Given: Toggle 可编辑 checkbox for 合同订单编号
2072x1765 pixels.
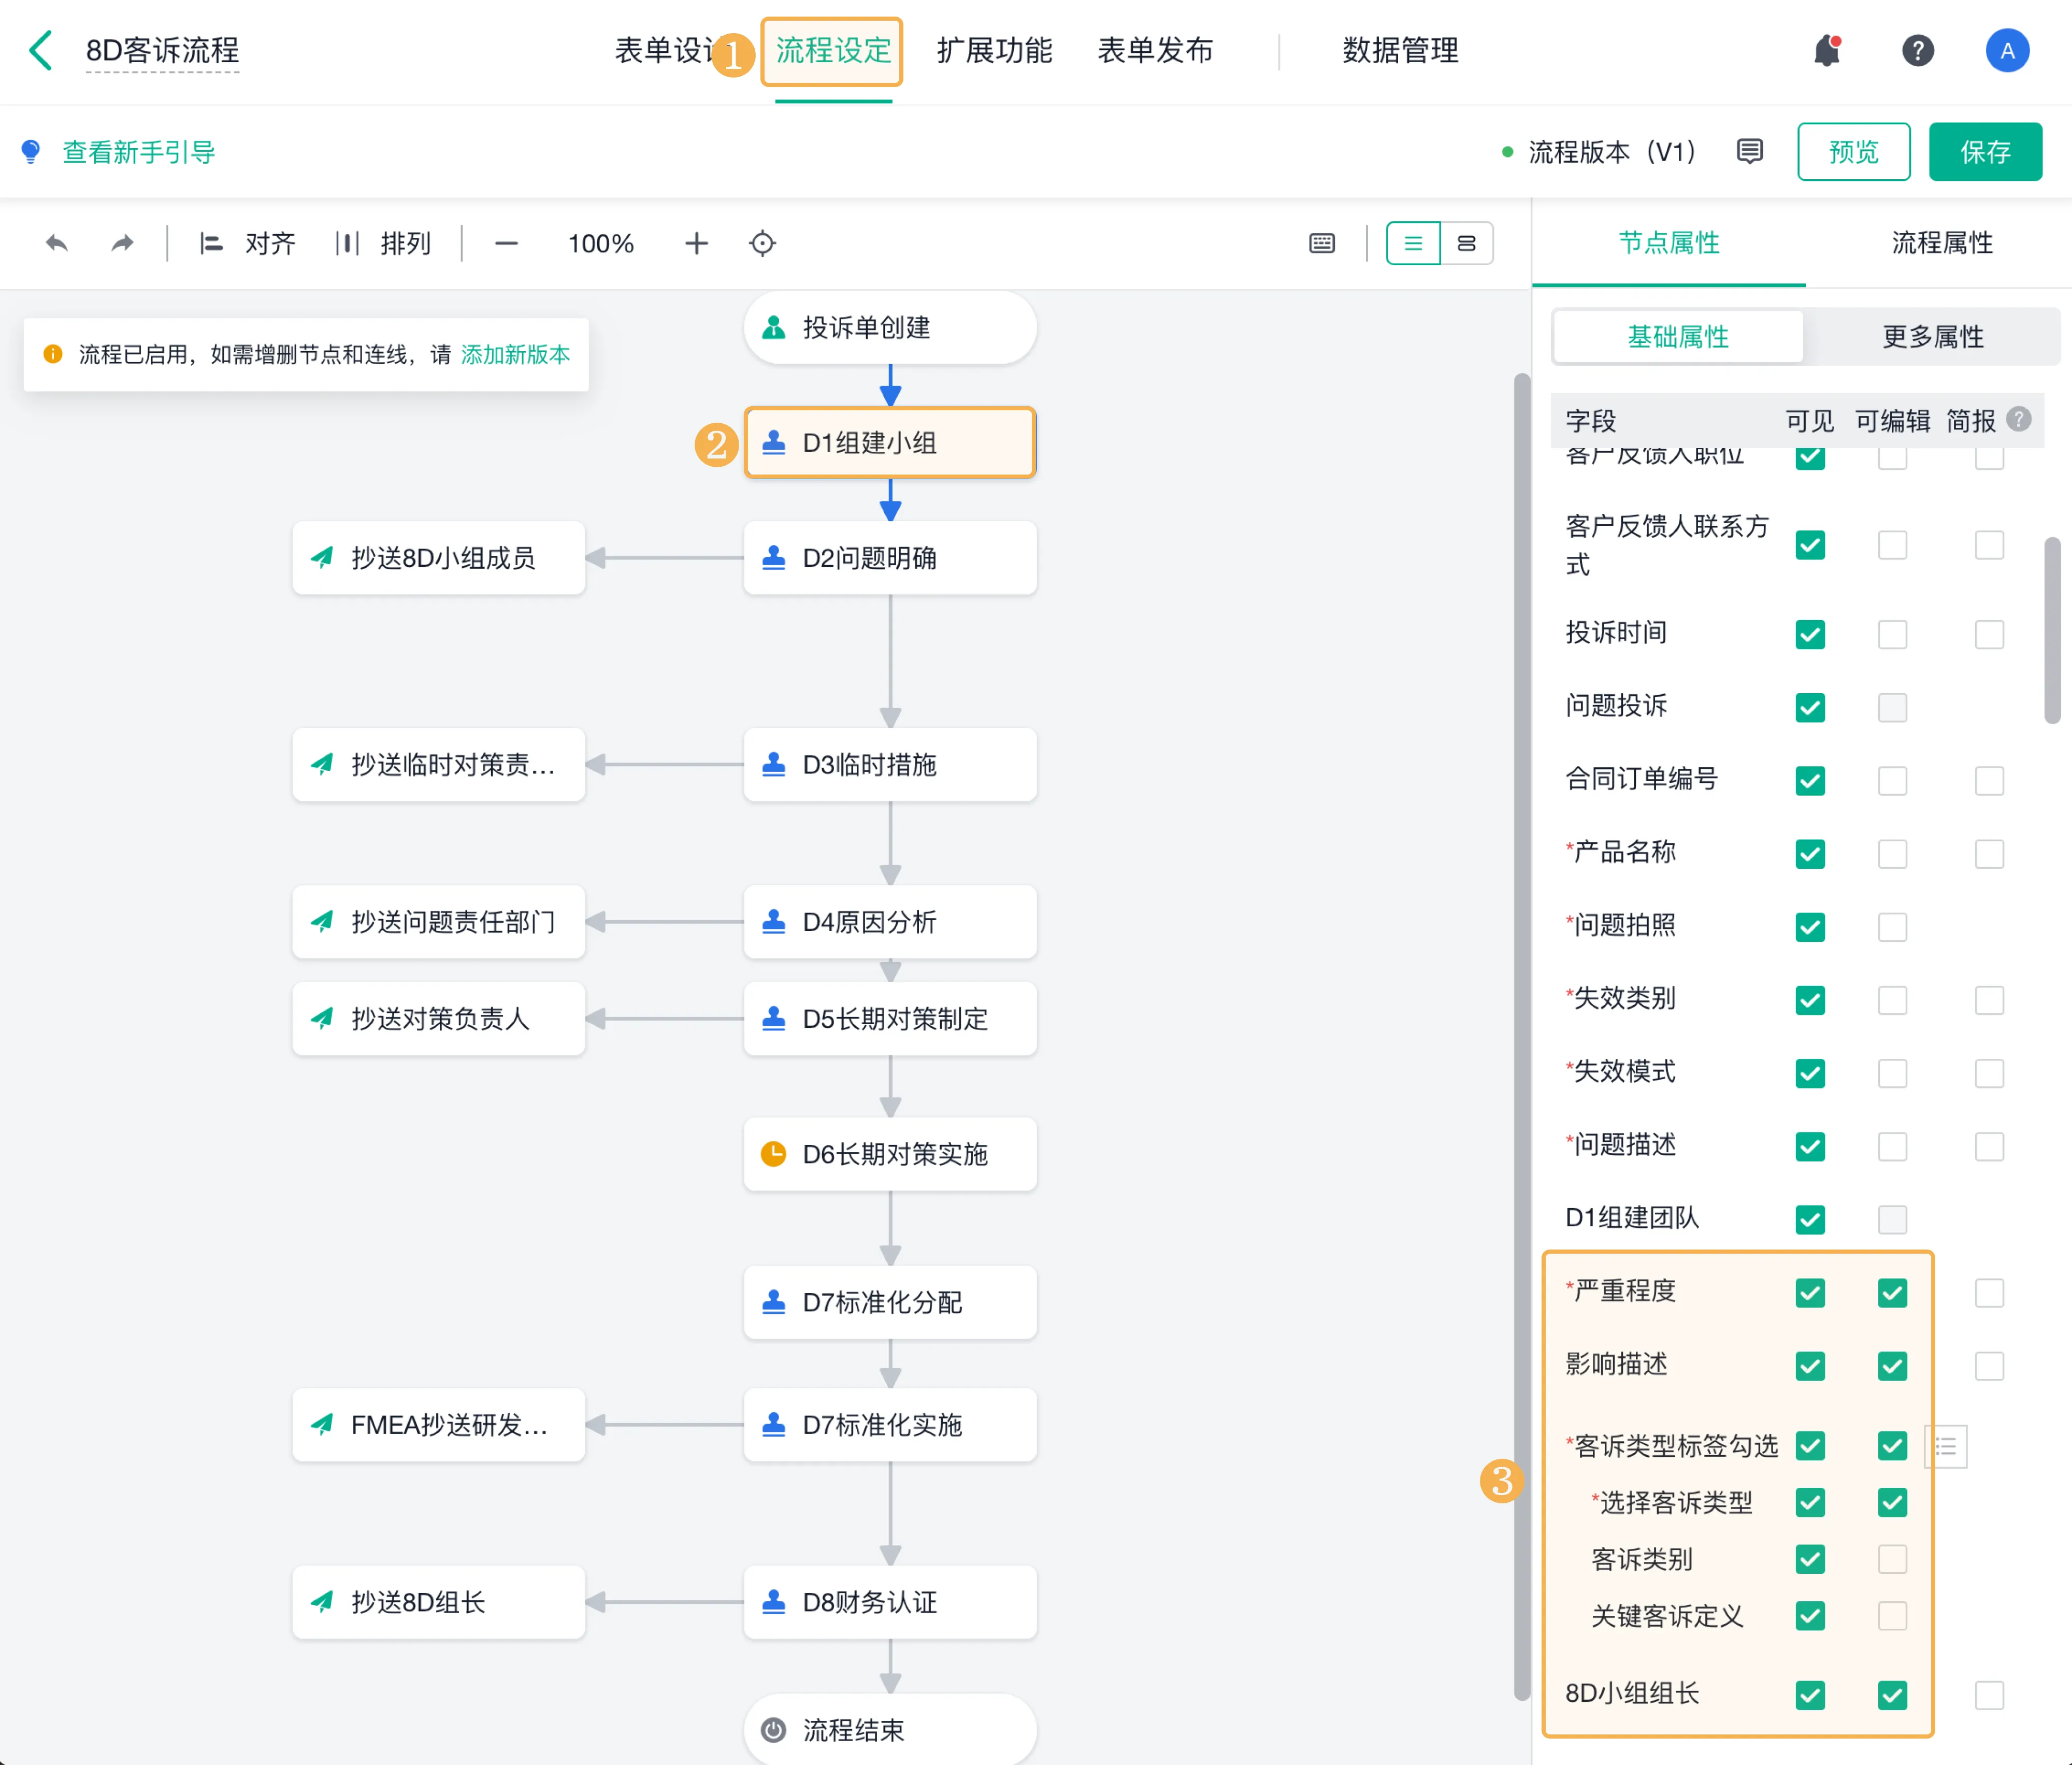Looking at the screenshot, I should pos(1892,780).
